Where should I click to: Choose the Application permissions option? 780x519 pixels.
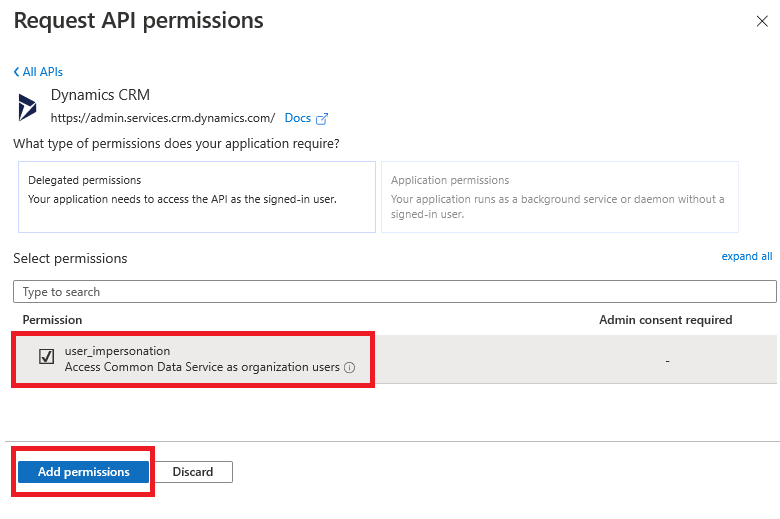(559, 197)
